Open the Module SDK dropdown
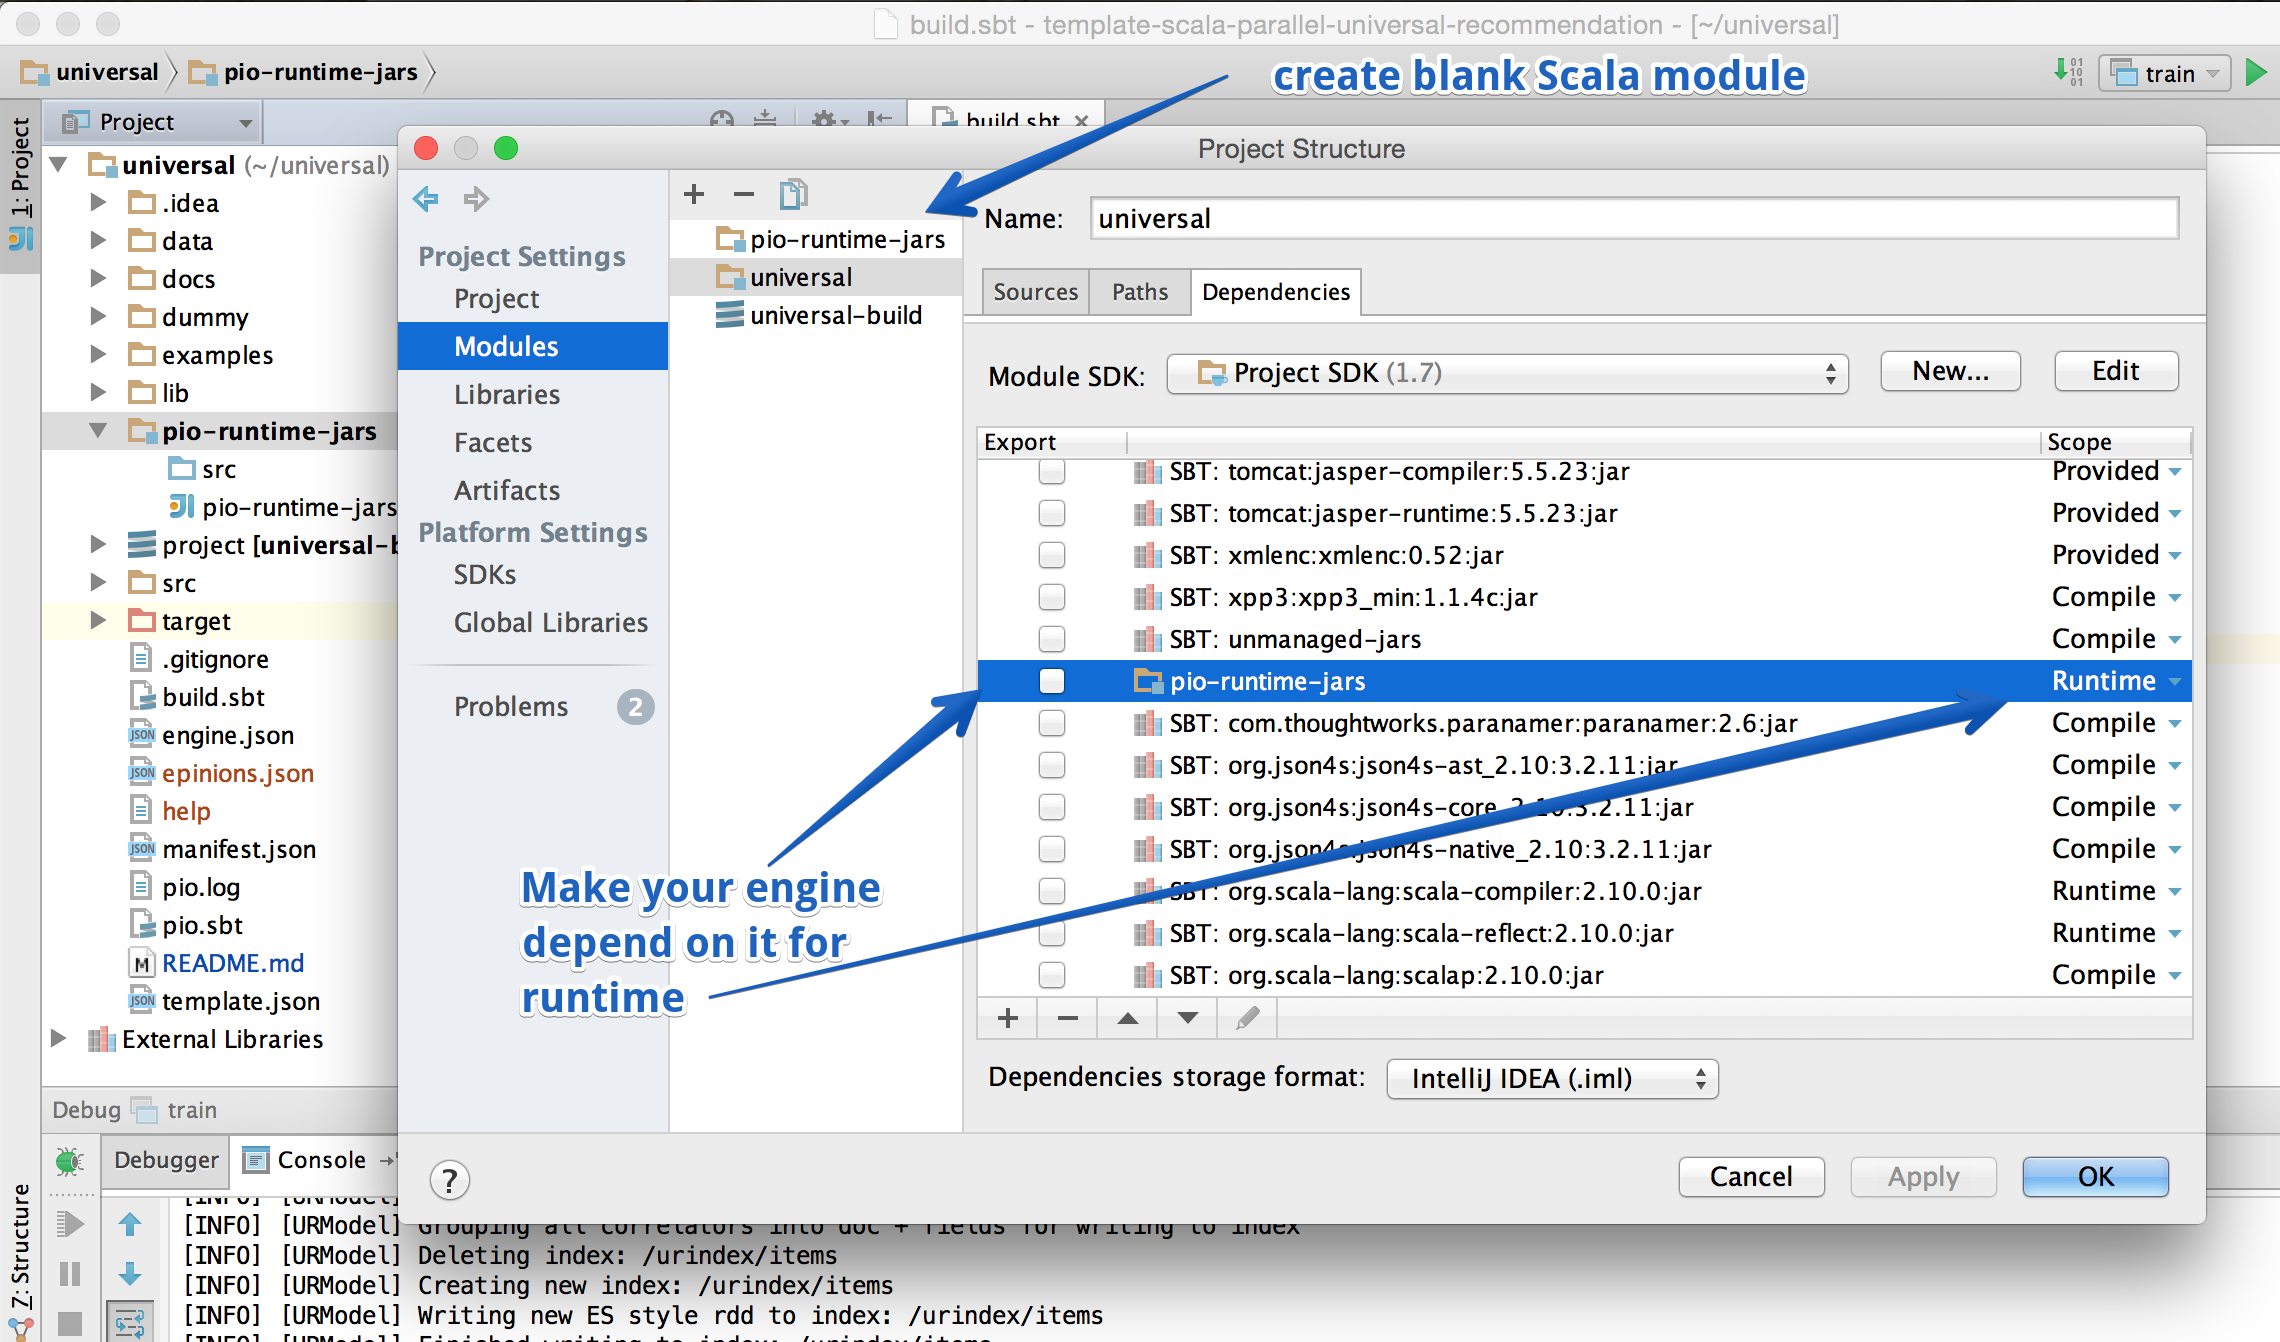Screen dimensions: 2280x1342 [1507, 374]
